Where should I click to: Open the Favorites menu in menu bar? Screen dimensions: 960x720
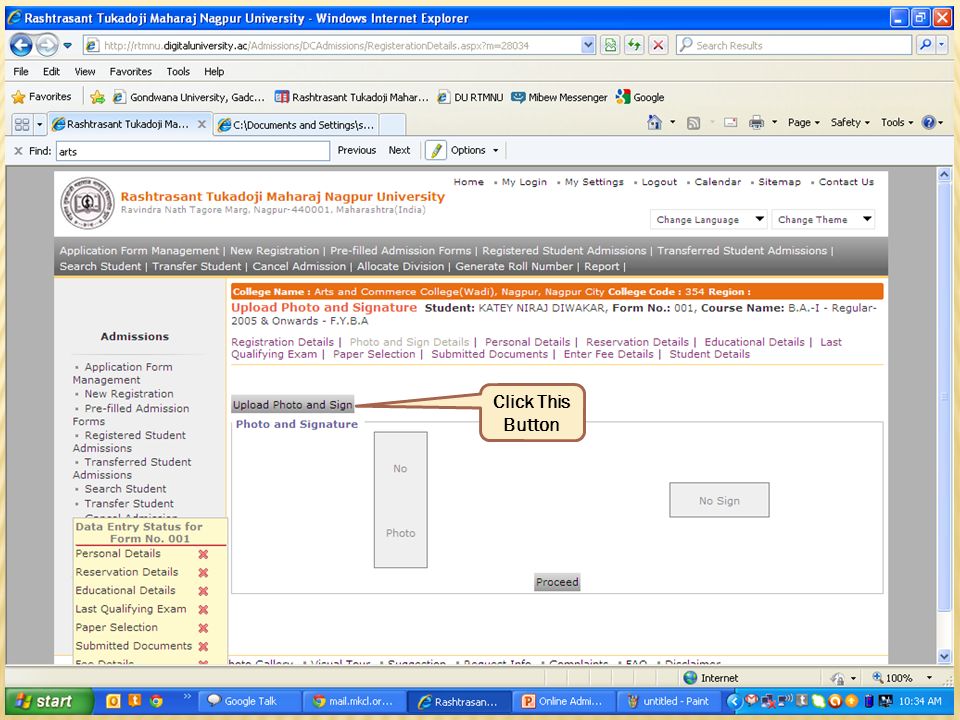coord(130,72)
